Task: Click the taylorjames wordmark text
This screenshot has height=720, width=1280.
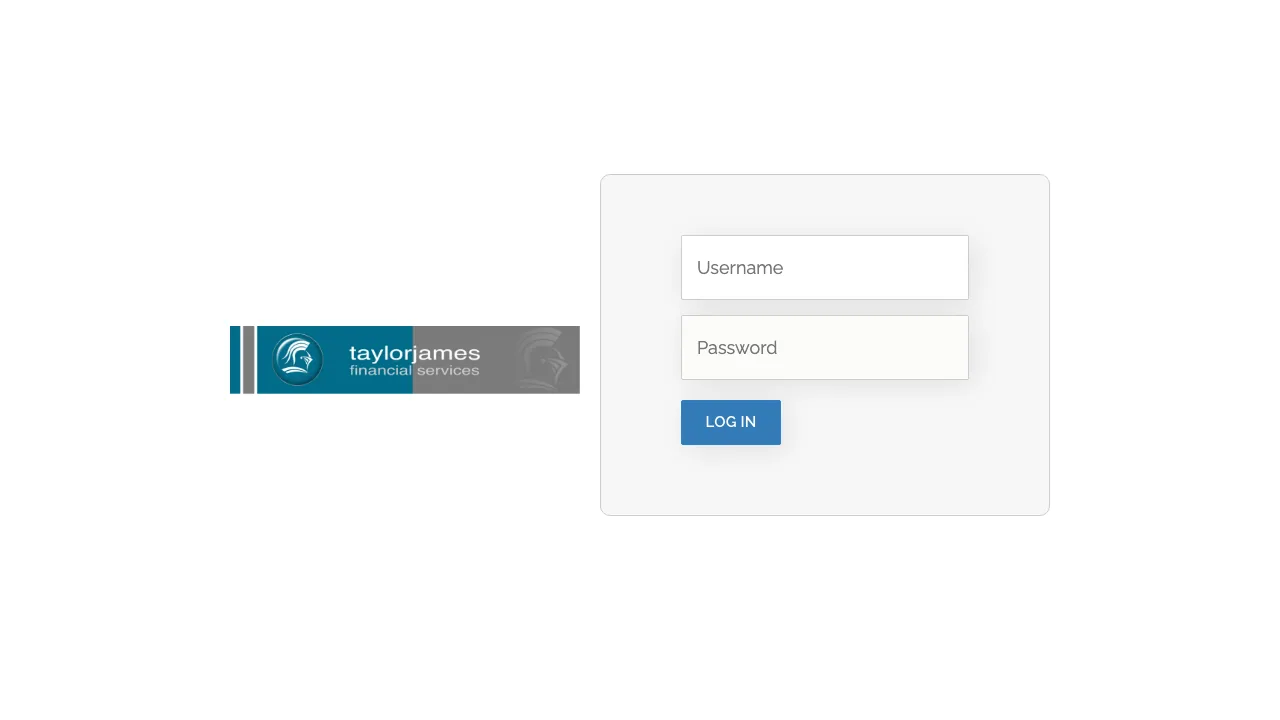Action: point(414,353)
